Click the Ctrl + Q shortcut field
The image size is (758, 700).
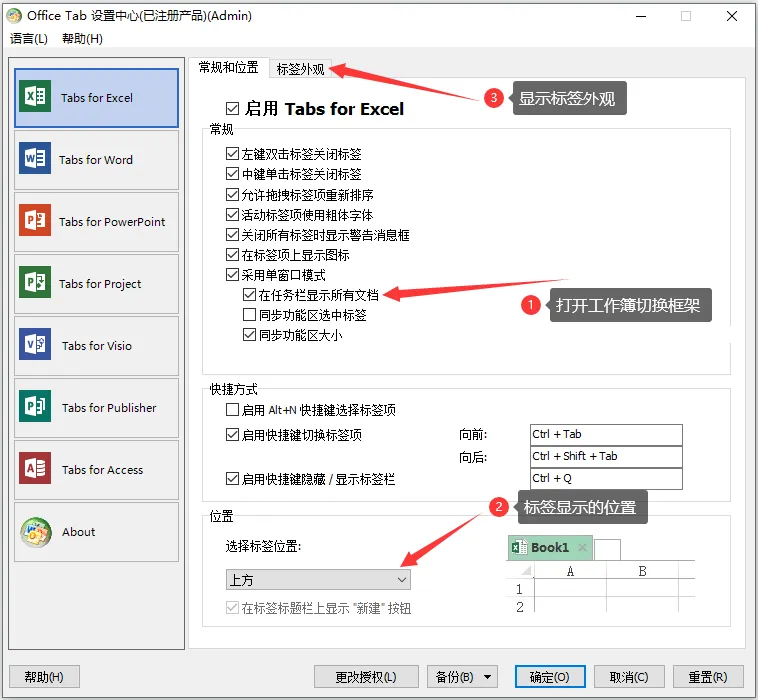pos(606,479)
